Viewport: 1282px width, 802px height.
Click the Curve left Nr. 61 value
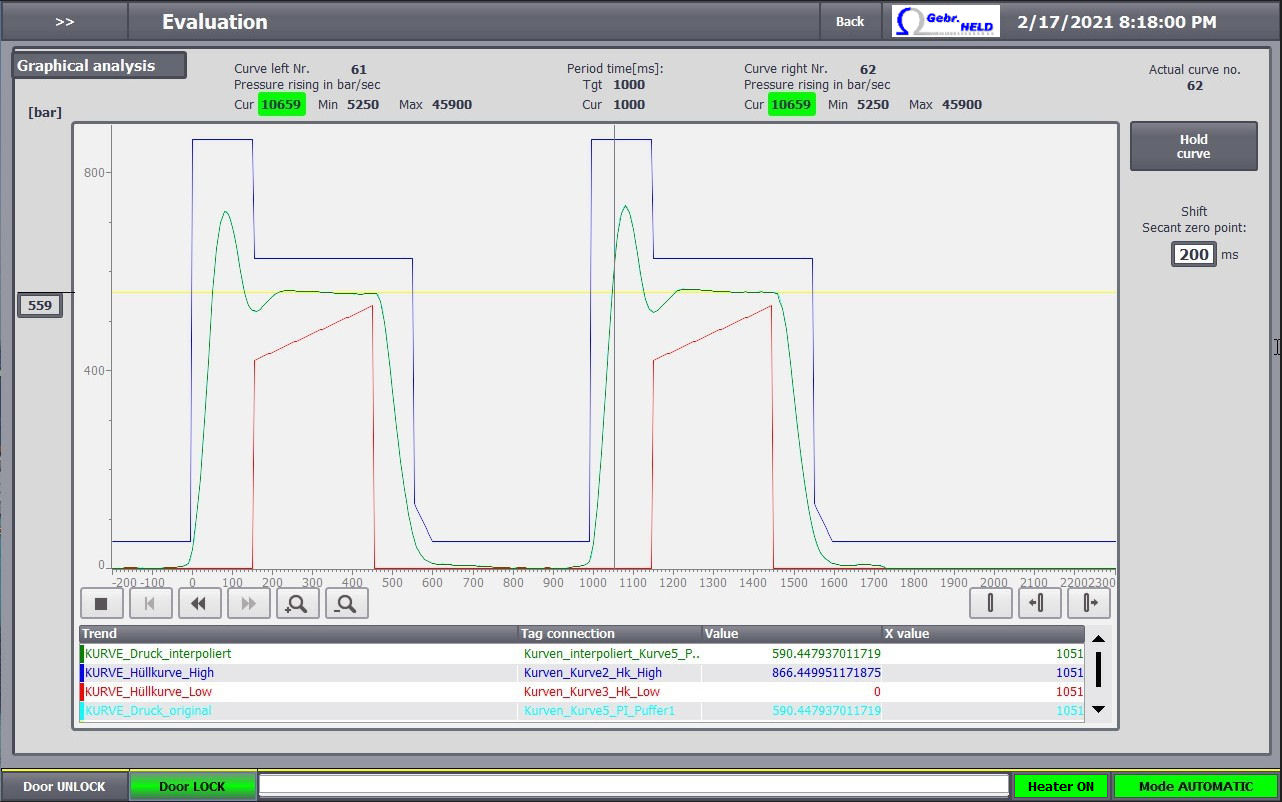(x=358, y=69)
